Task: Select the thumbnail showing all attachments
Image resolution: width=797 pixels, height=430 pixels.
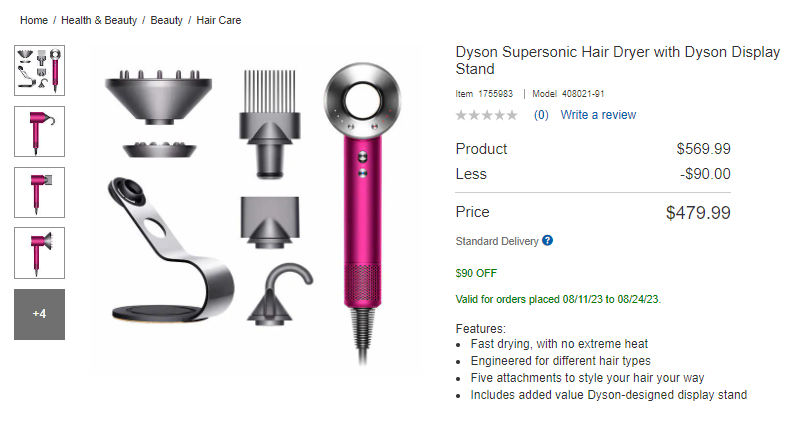Action: click(40, 70)
